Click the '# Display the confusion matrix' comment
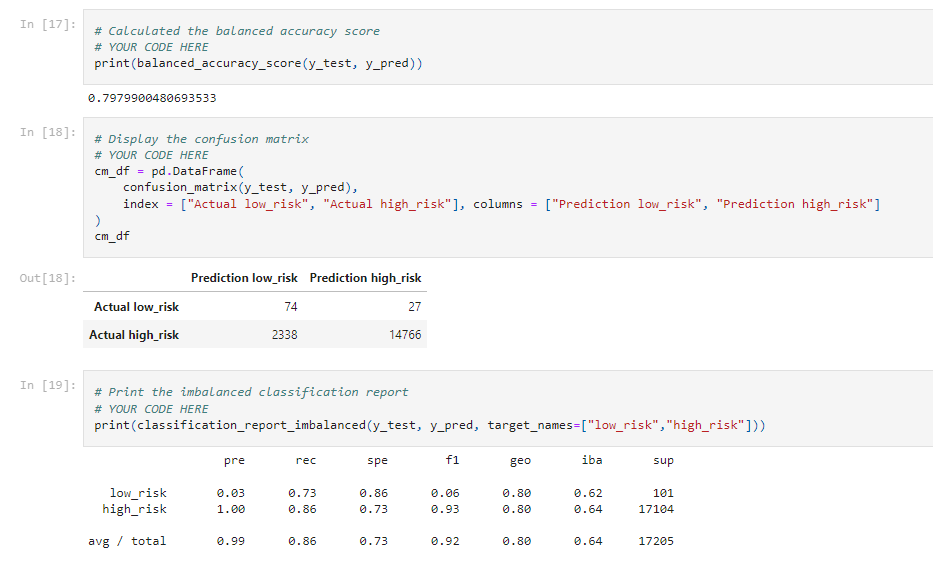The image size is (933, 565). pos(202,139)
